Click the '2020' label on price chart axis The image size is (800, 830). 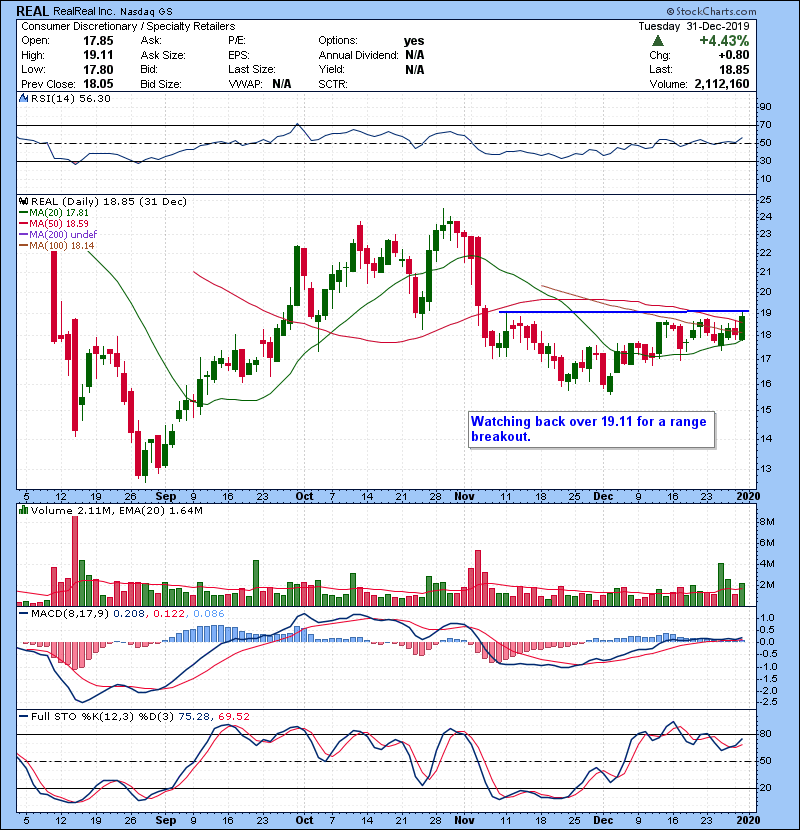[748, 497]
